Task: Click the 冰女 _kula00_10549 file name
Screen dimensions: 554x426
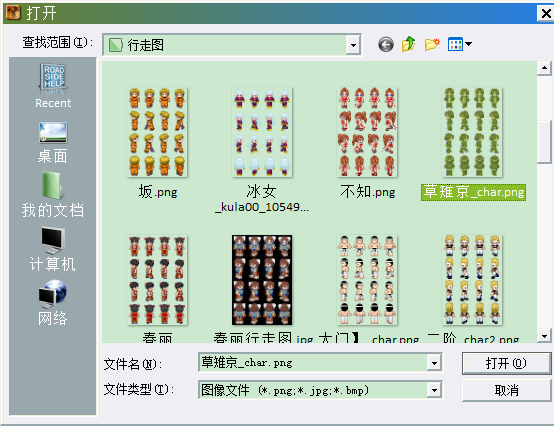Action: tap(262, 199)
